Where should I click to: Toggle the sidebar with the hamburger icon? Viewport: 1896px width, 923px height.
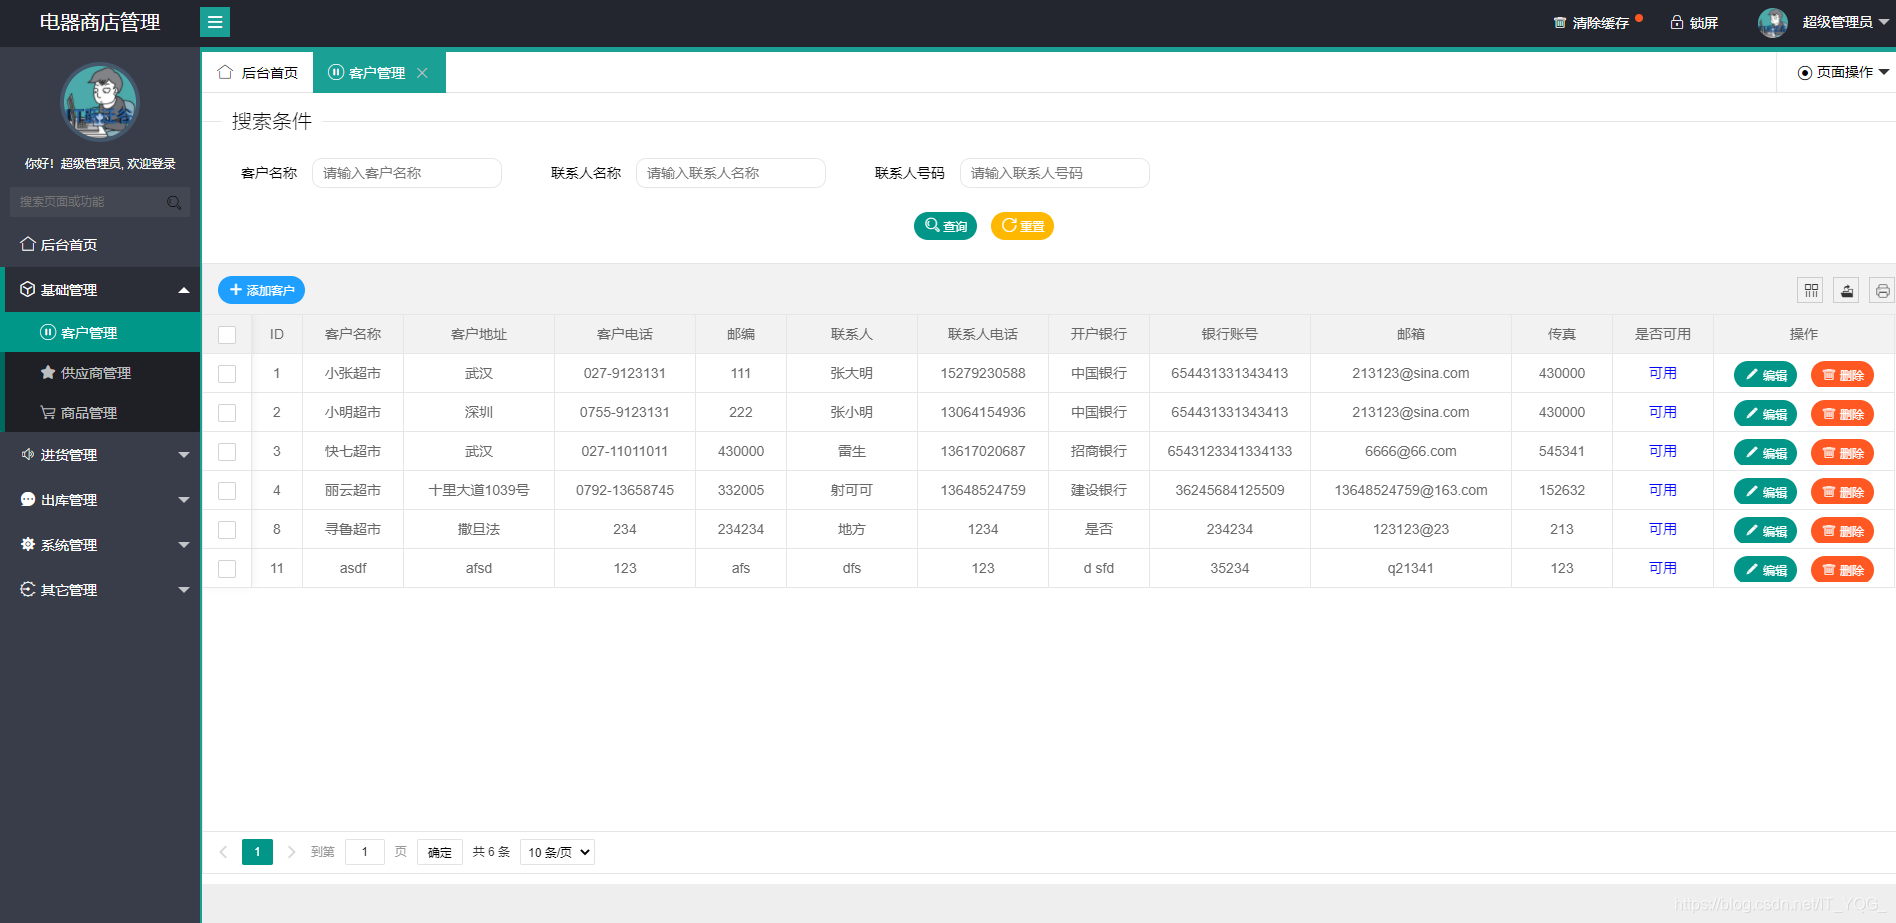[x=214, y=22]
